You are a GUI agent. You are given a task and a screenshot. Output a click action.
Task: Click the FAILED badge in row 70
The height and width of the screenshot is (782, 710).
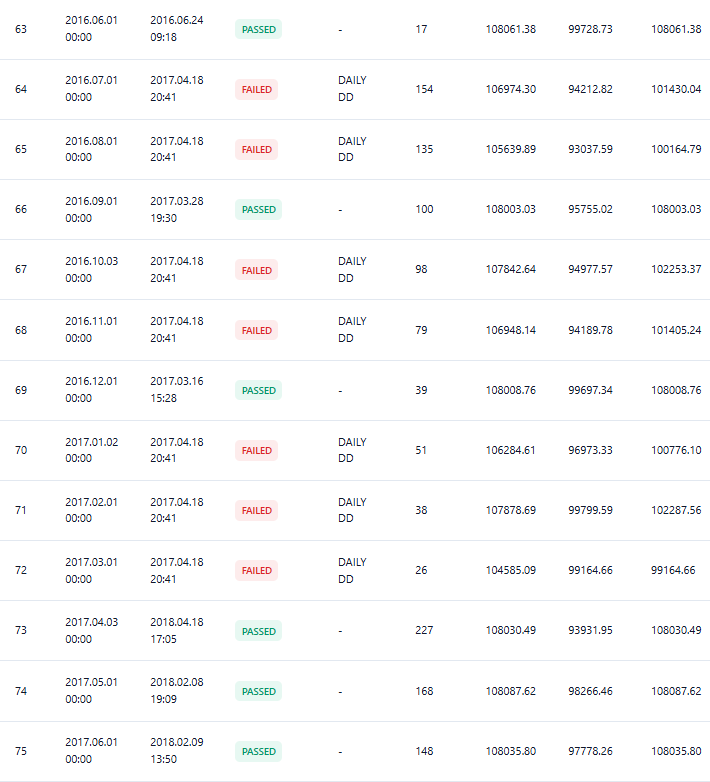click(x=256, y=450)
